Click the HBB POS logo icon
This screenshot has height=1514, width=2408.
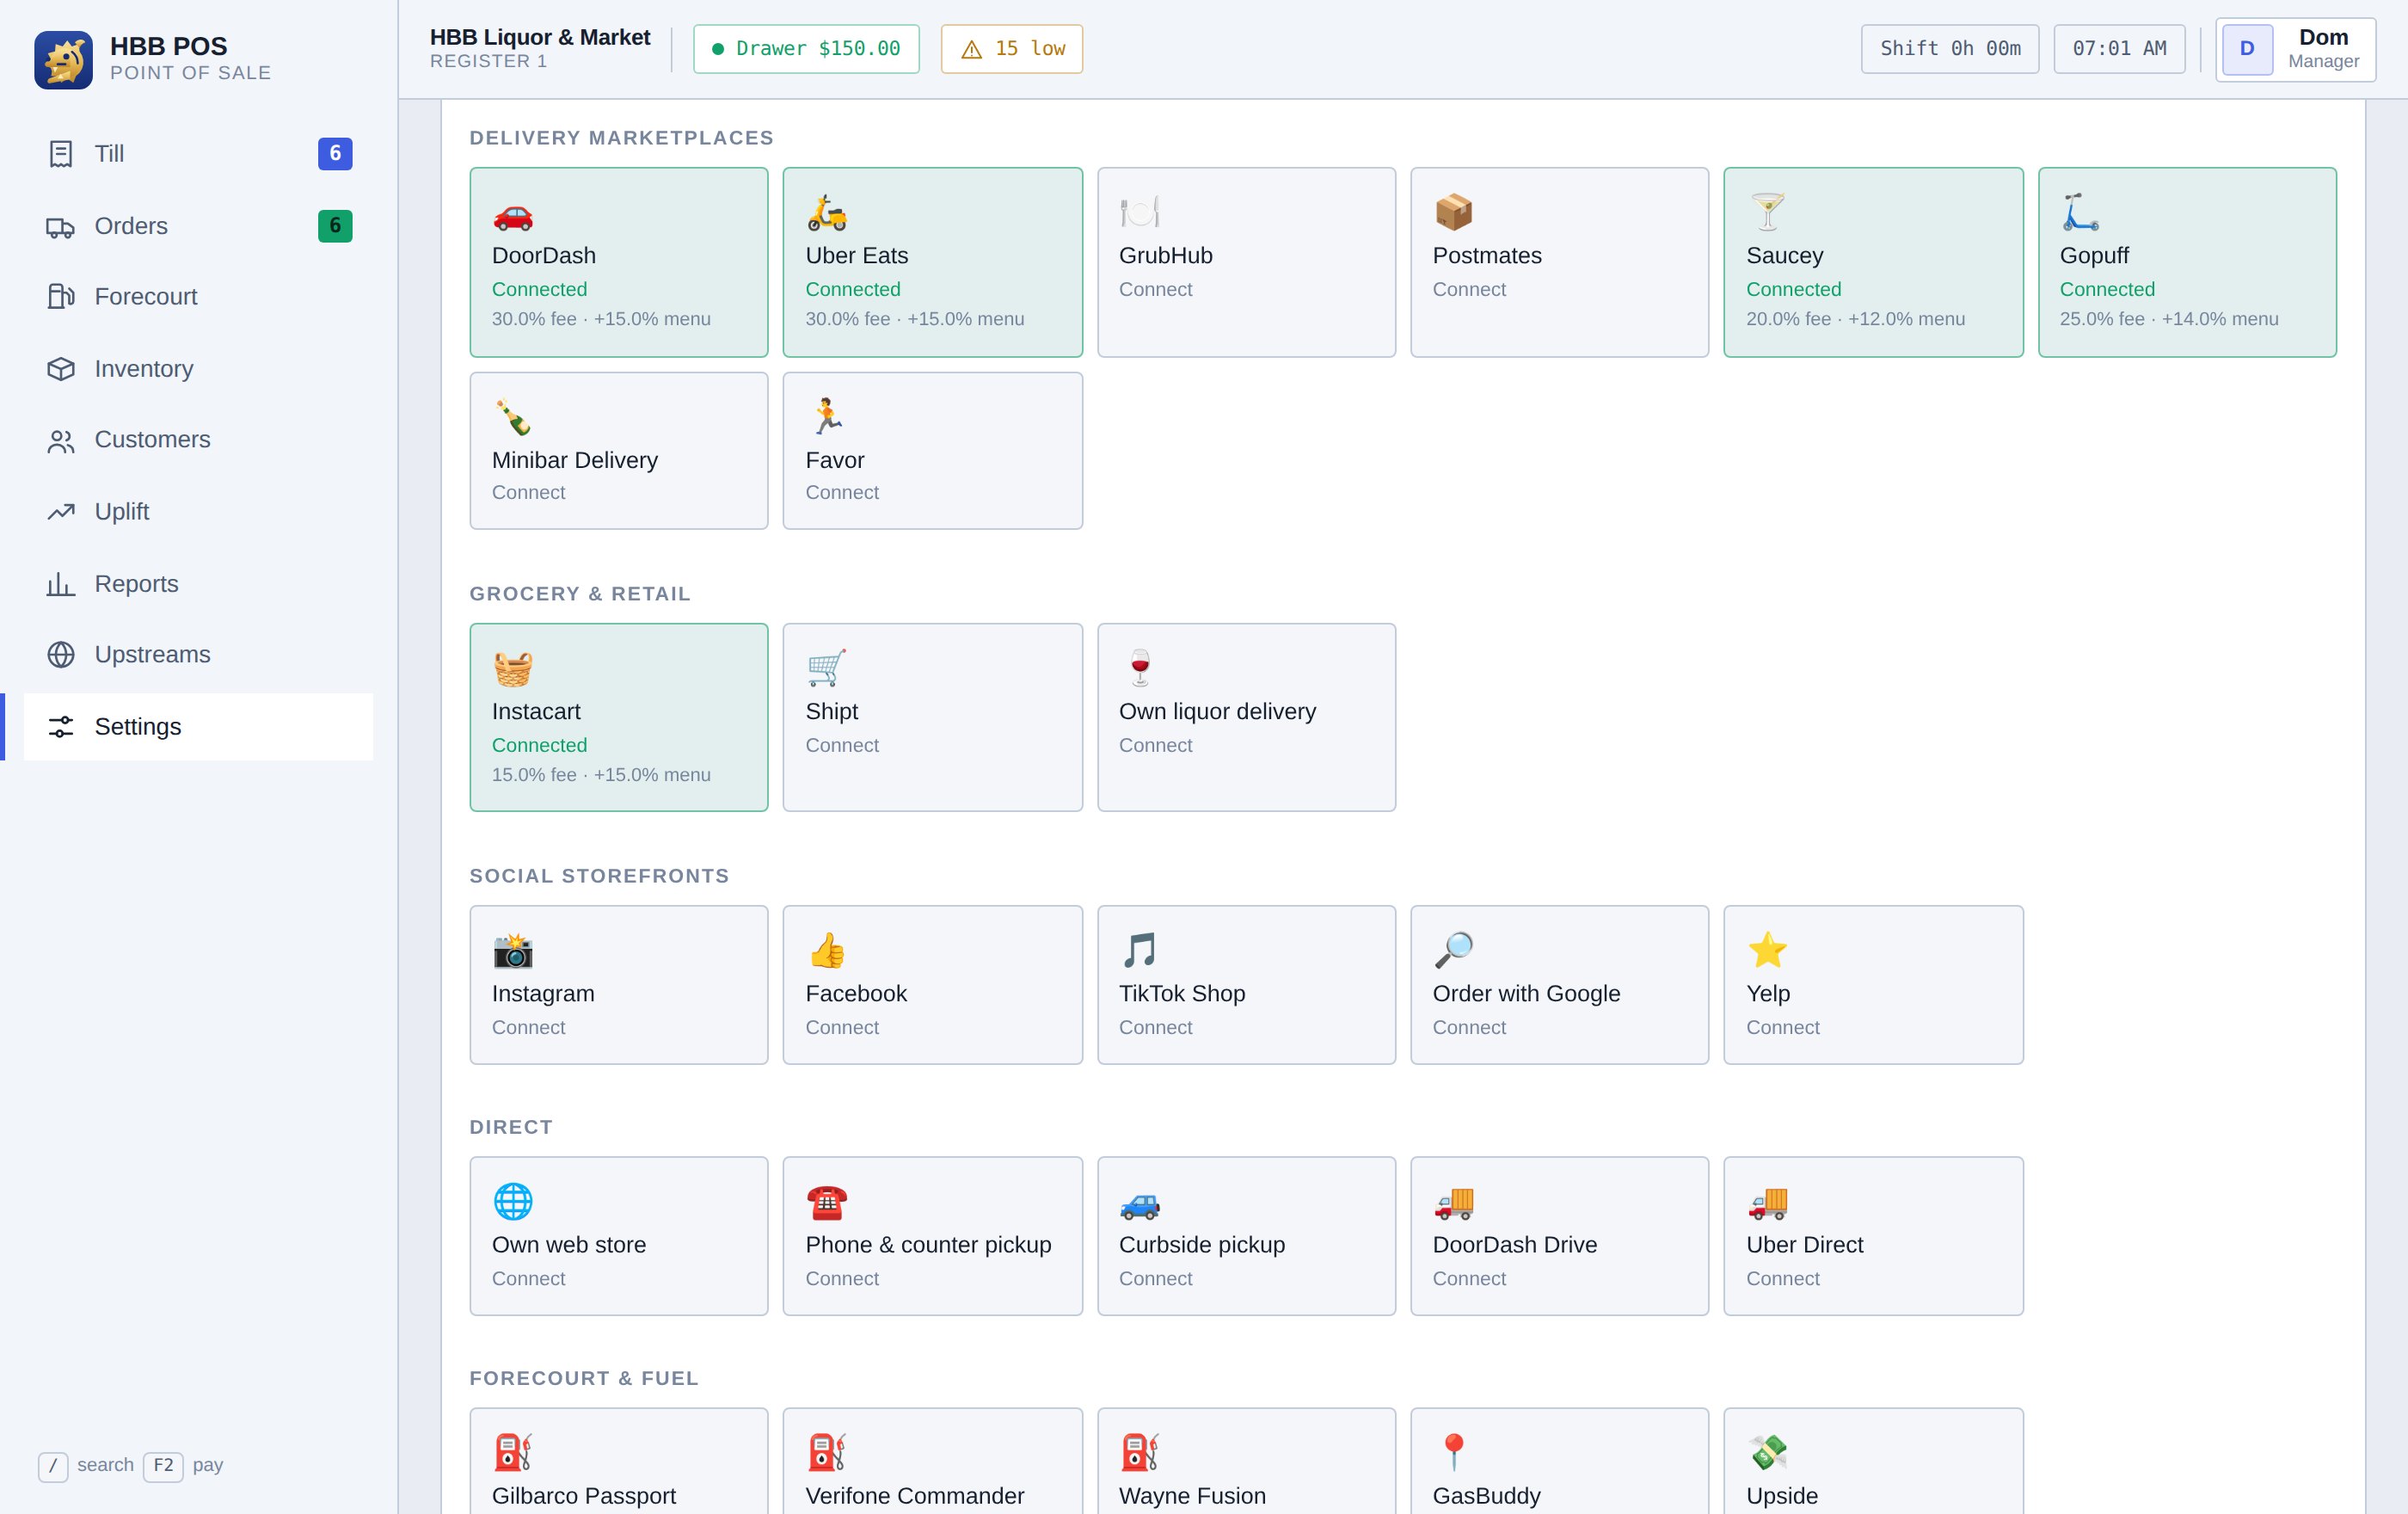pos(63,59)
